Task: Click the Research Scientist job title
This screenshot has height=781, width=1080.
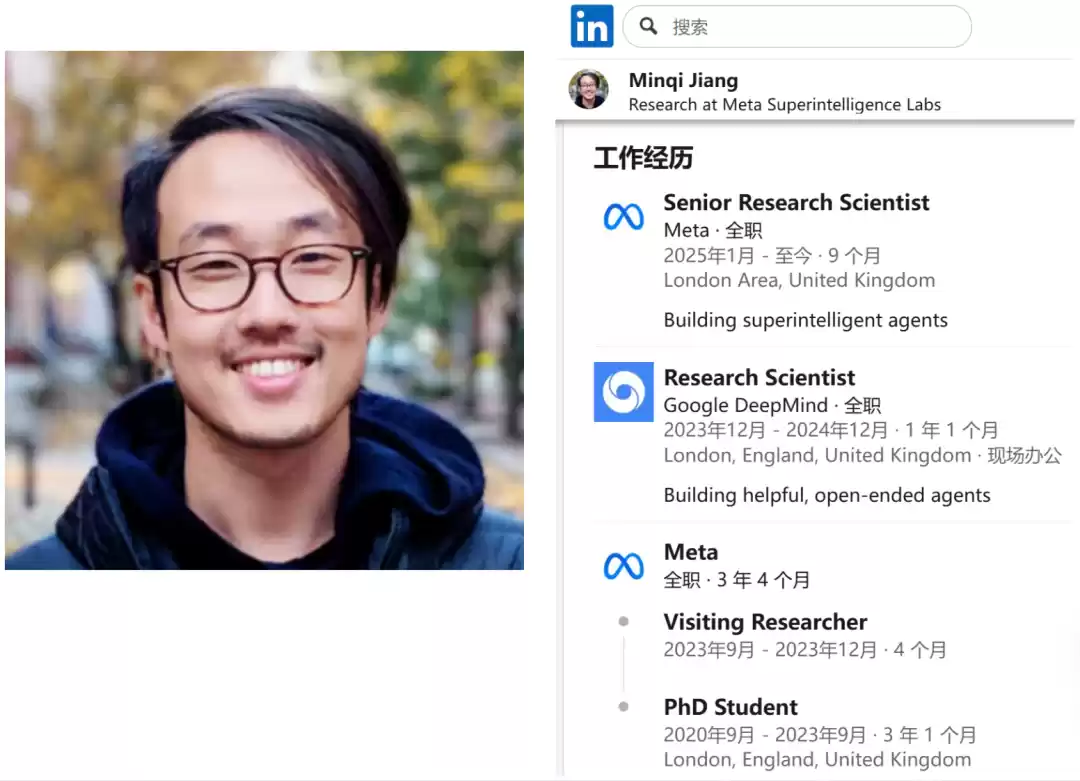Action: 759,378
